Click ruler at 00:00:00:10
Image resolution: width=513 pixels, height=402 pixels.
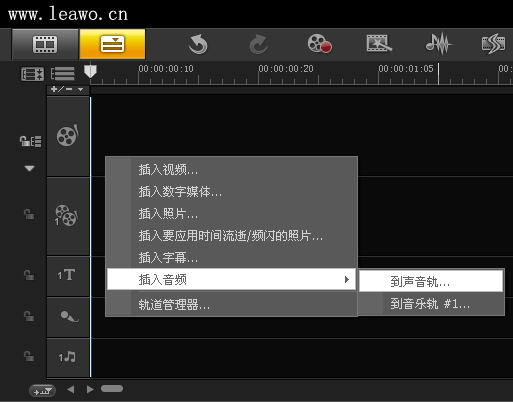coord(166,69)
